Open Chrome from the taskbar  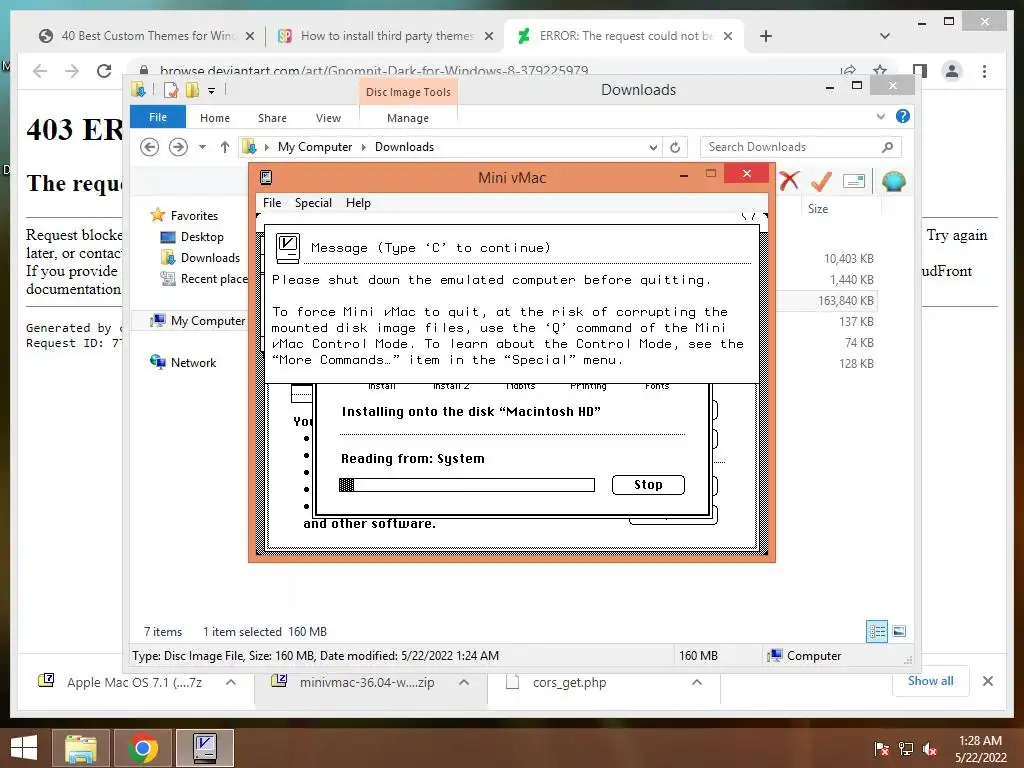point(142,748)
